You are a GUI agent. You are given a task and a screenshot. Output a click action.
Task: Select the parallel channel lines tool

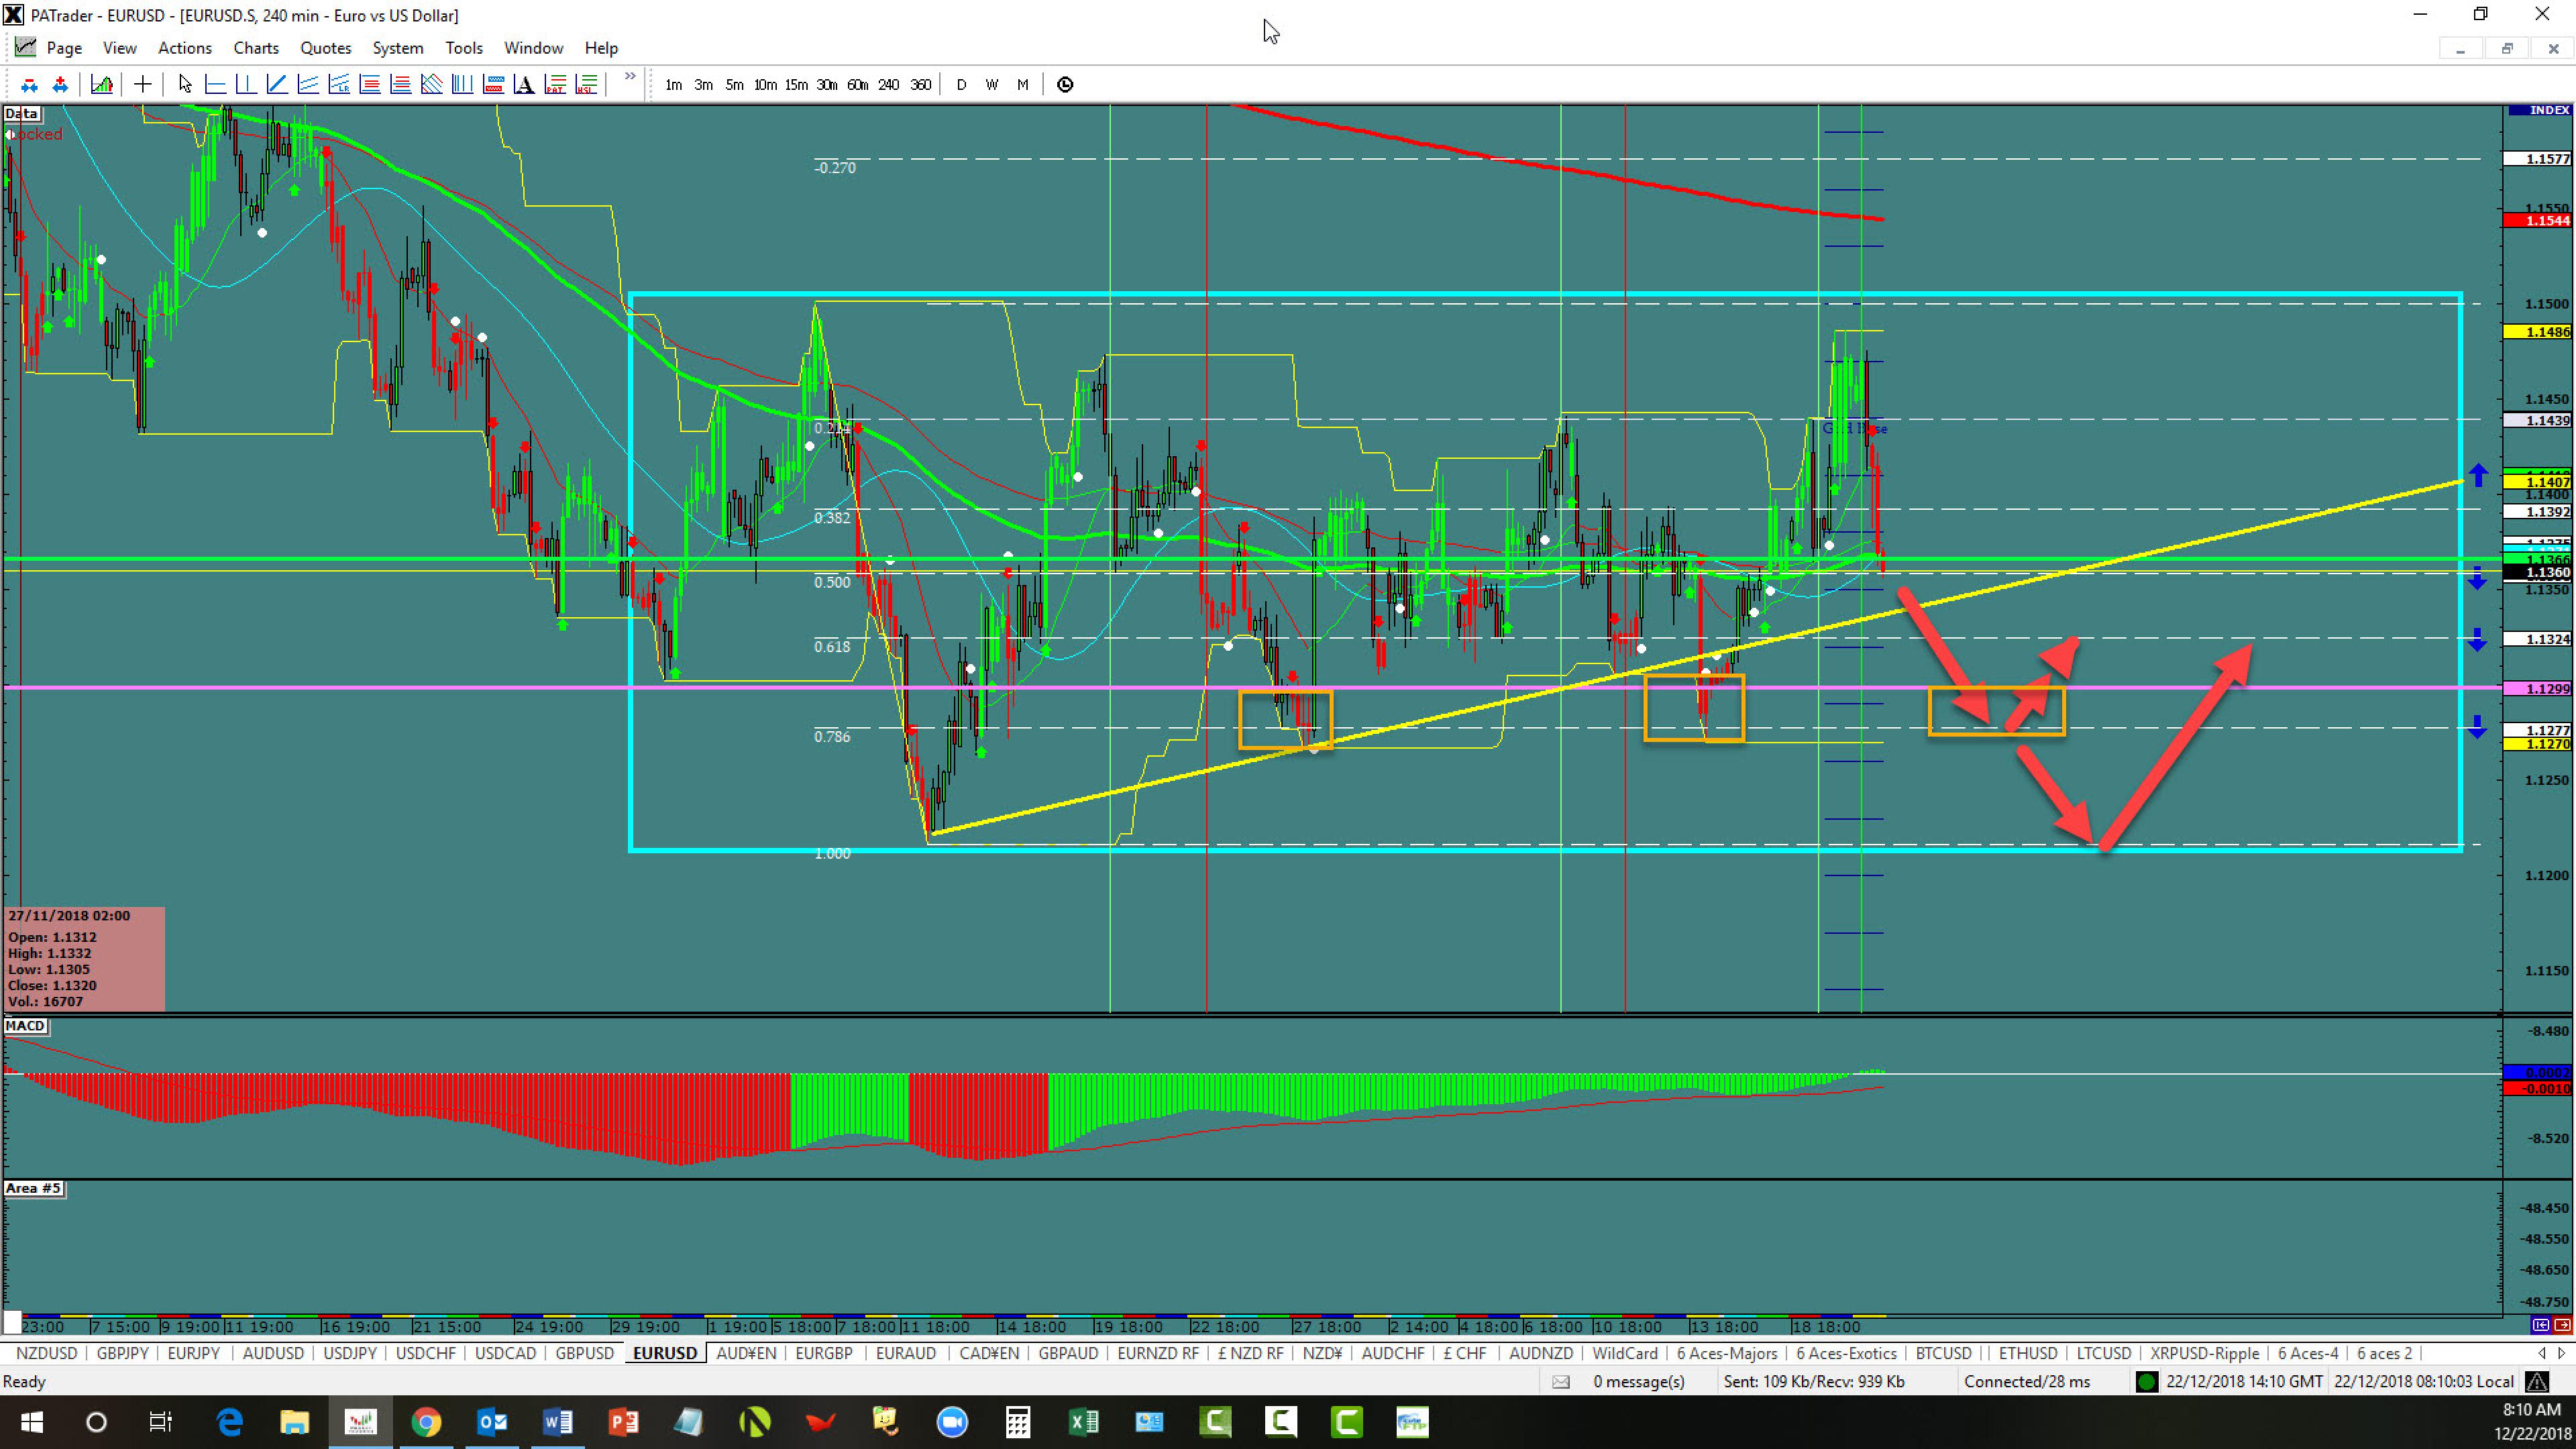pyautogui.click(x=308, y=85)
